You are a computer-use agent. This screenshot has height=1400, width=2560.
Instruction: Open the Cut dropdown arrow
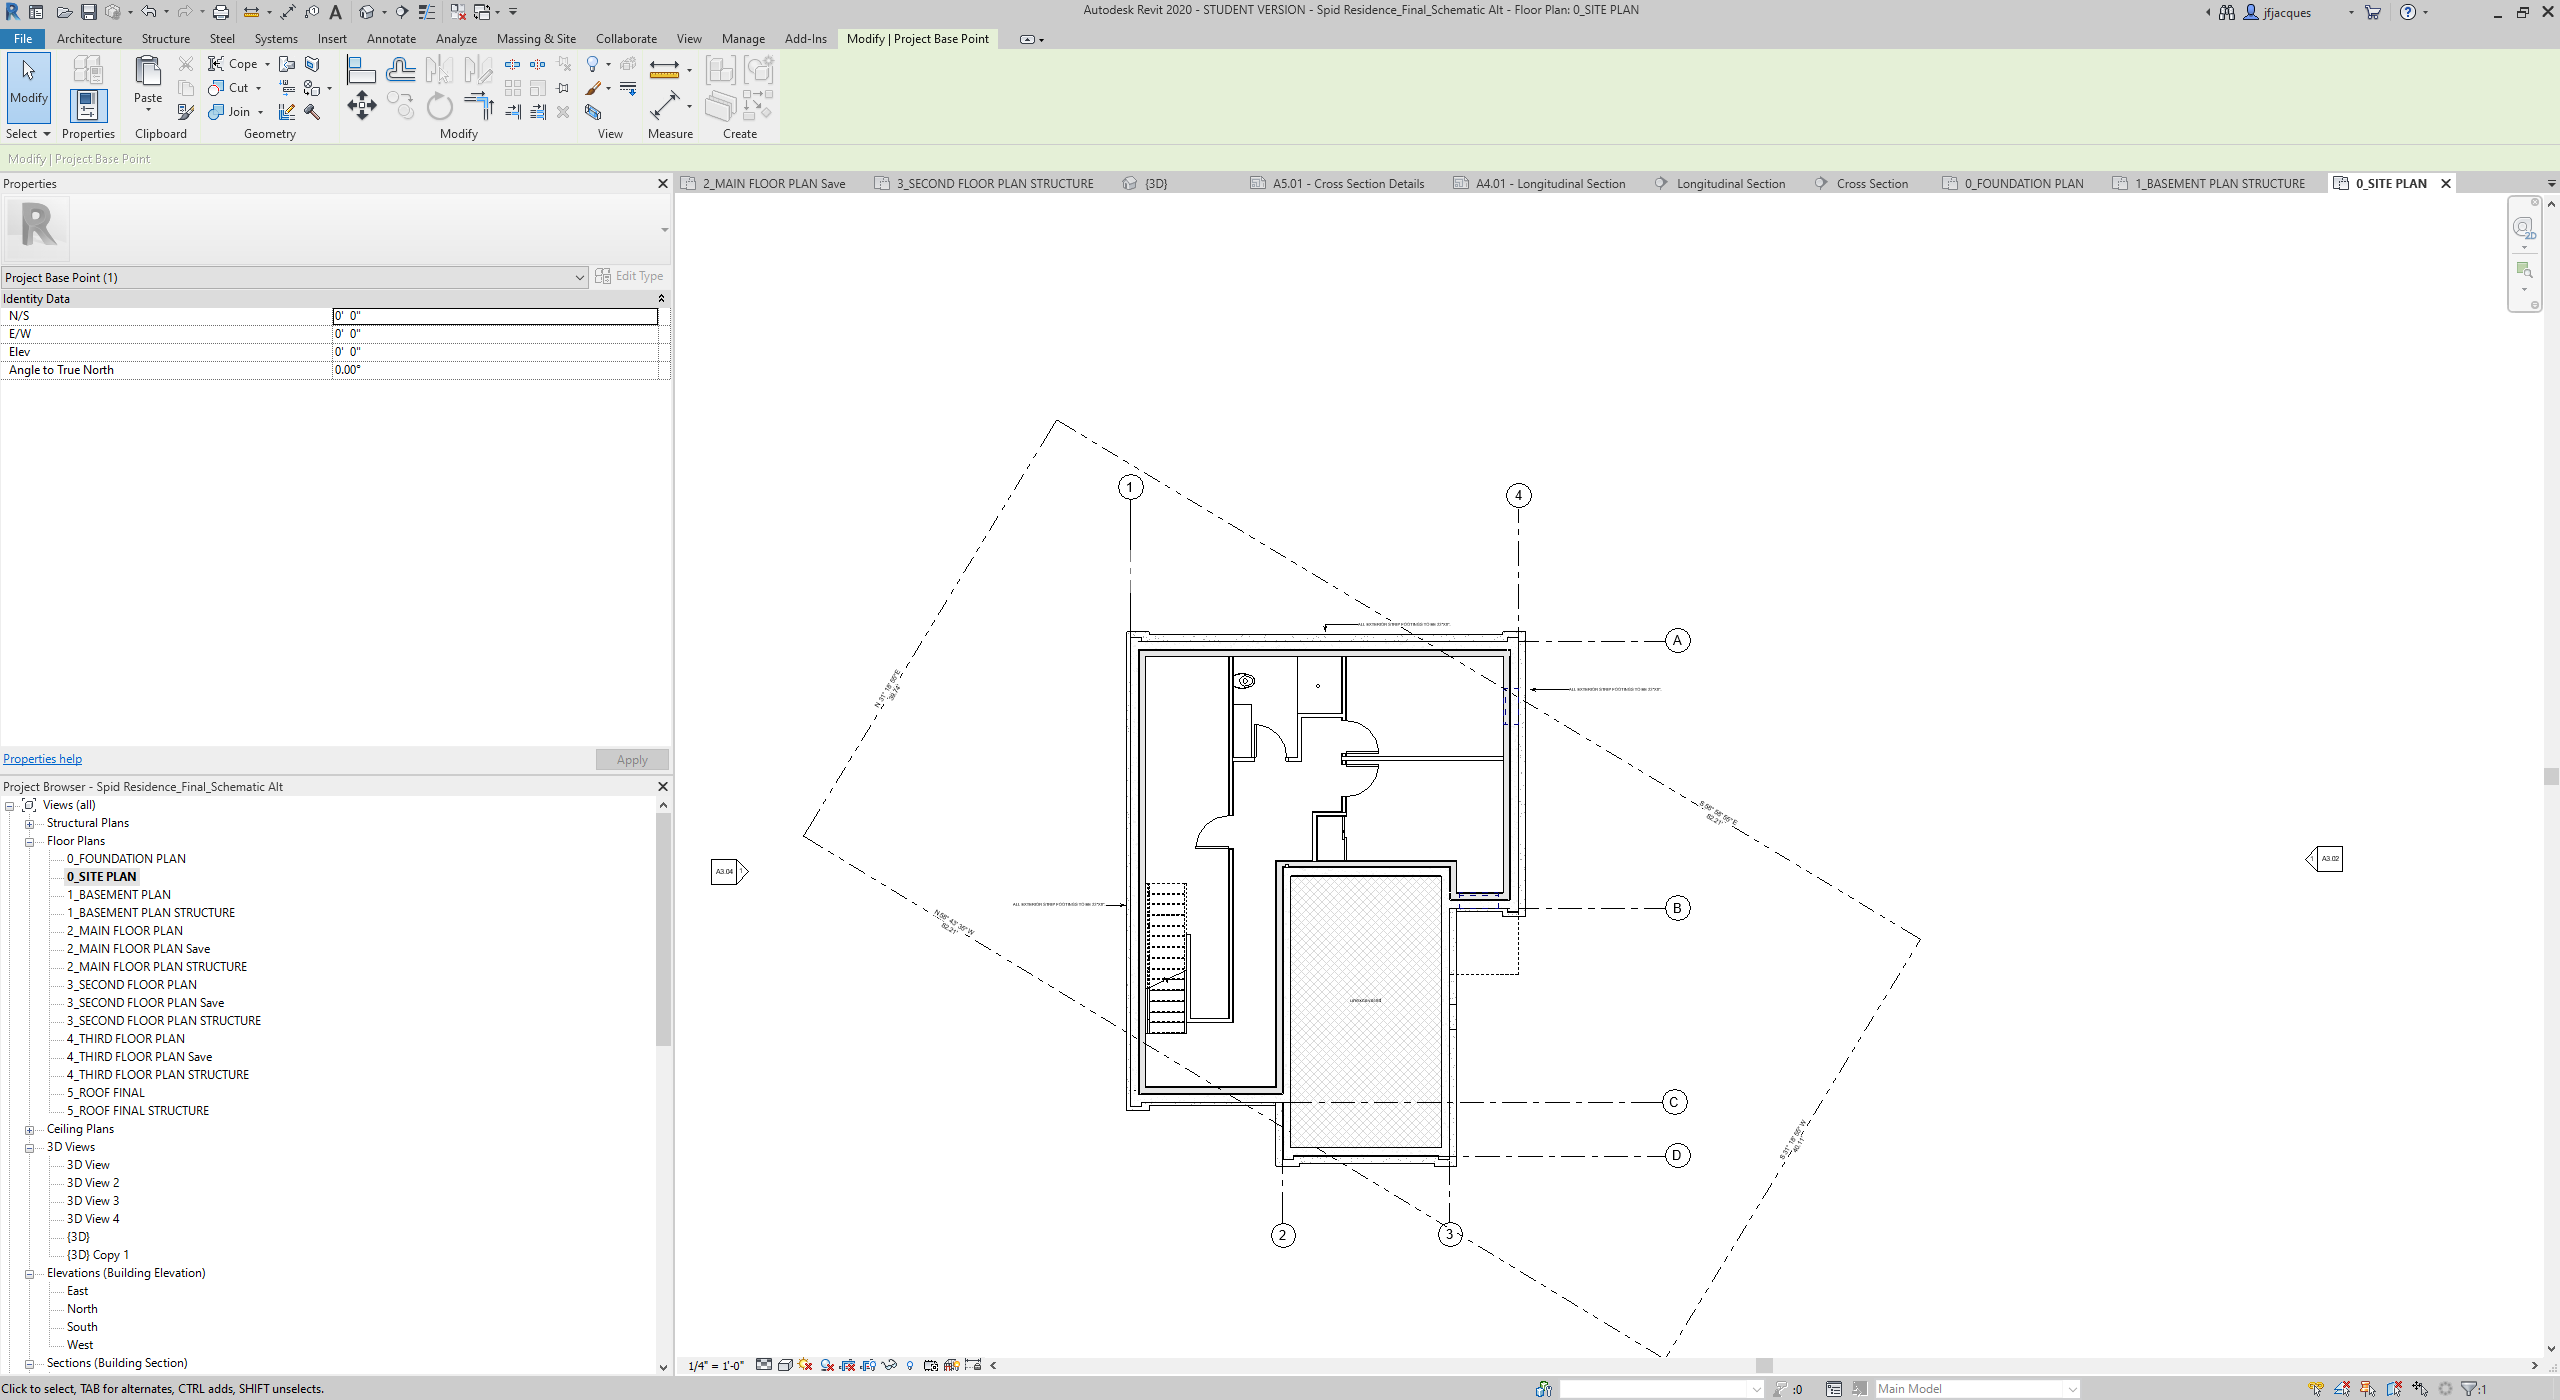[258, 88]
